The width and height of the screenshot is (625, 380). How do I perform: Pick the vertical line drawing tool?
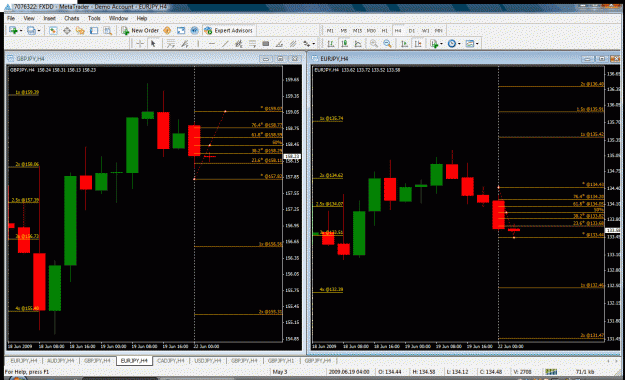tap(198, 43)
